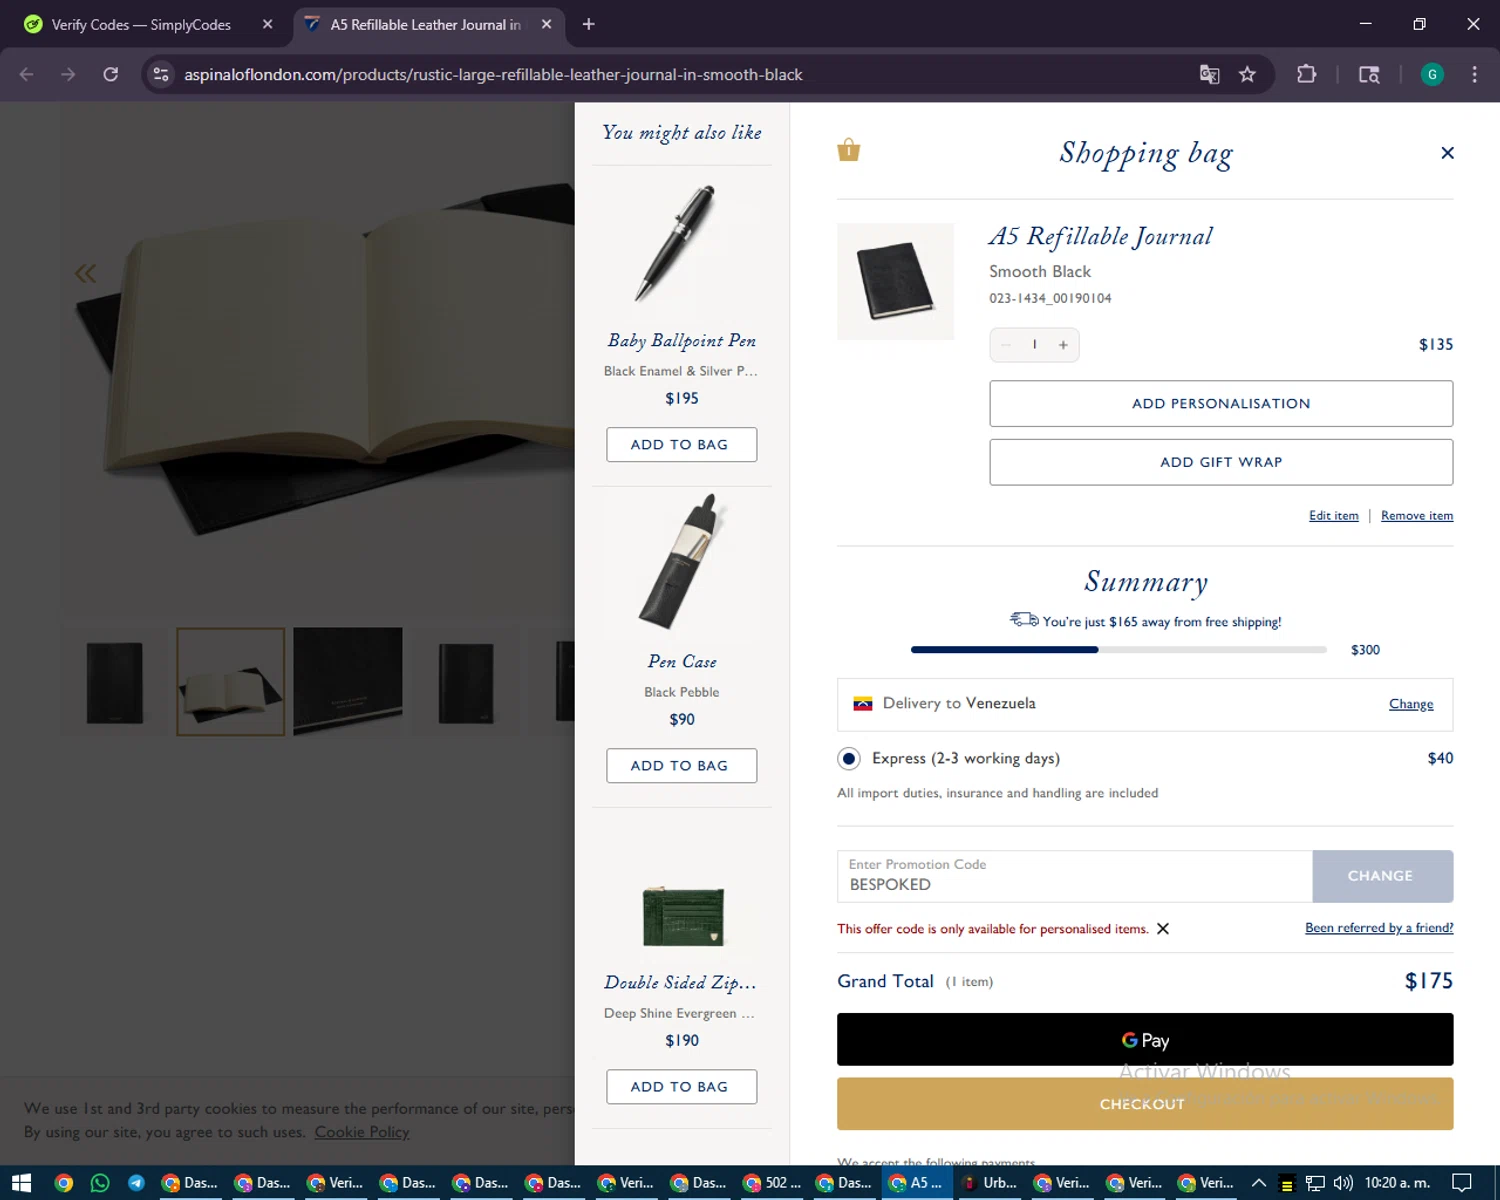The image size is (1500, 1200).
Task: Decrease journal quantity with minus button
Action: click(1006, 345)
